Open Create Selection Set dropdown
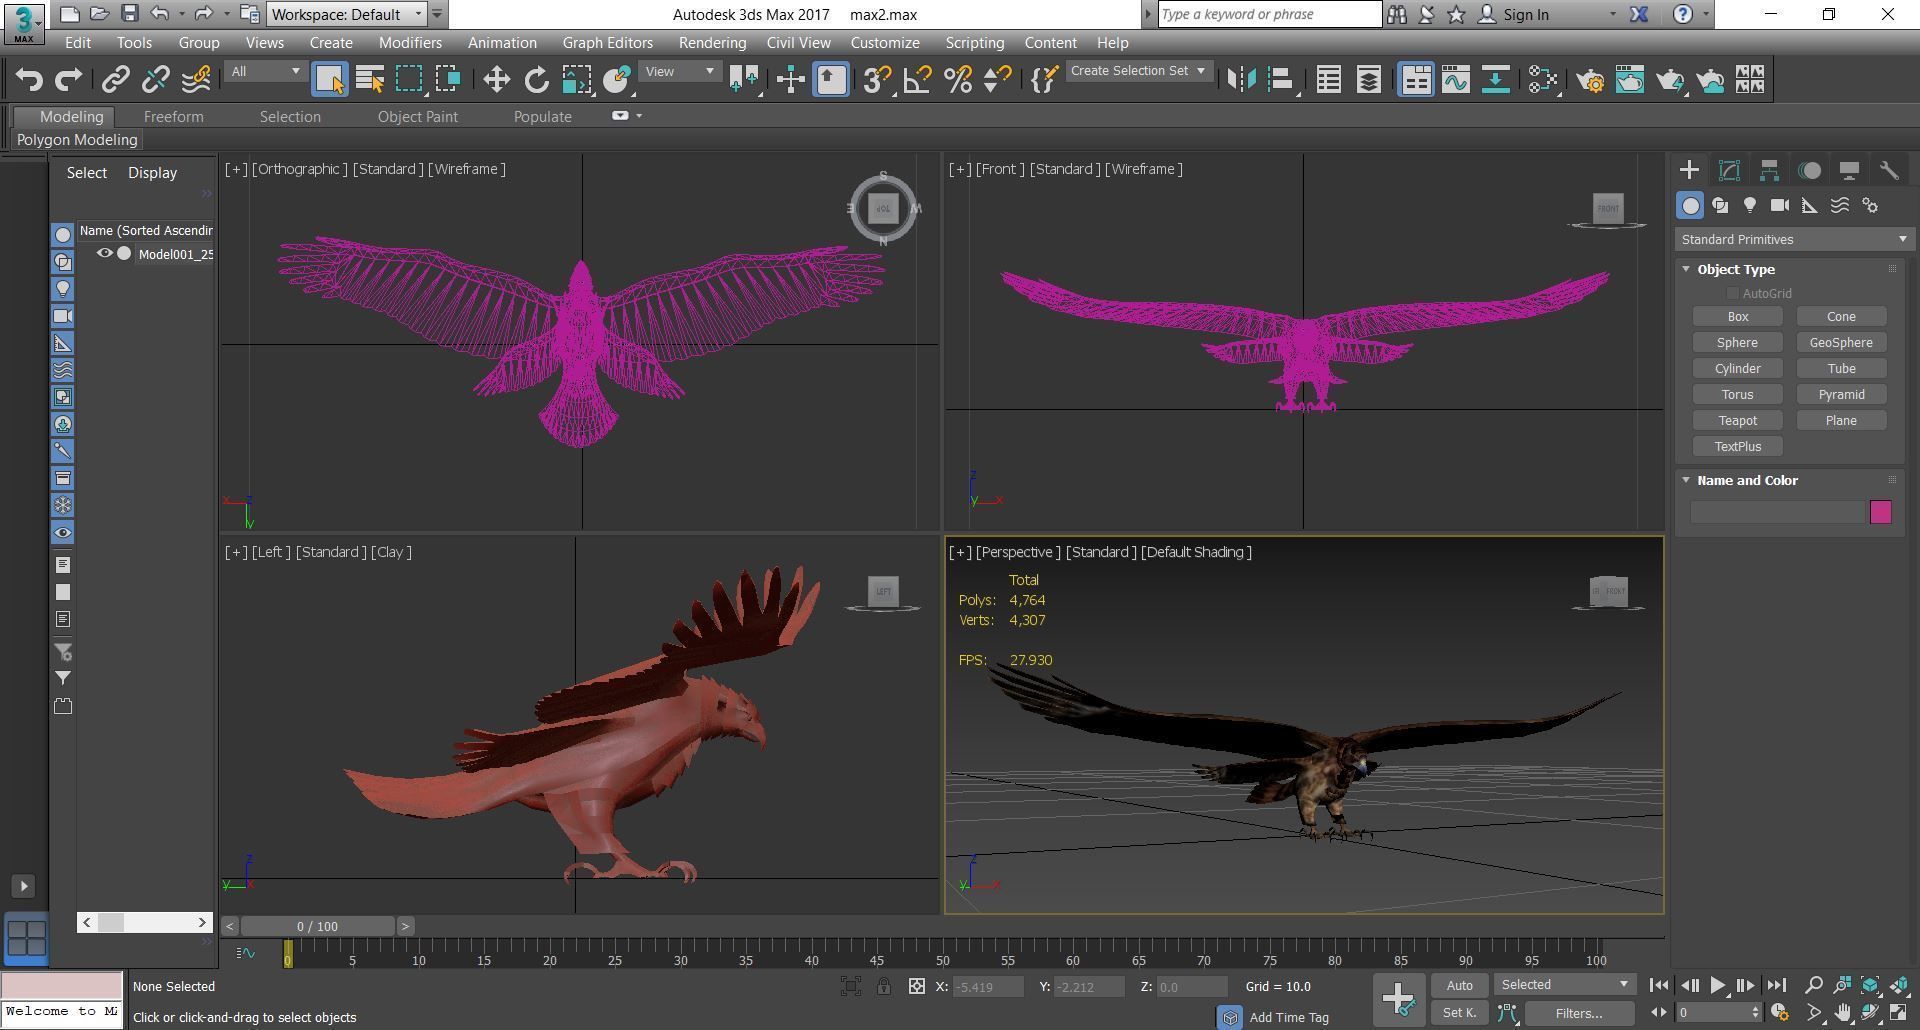 click(x=1138, y=71)
